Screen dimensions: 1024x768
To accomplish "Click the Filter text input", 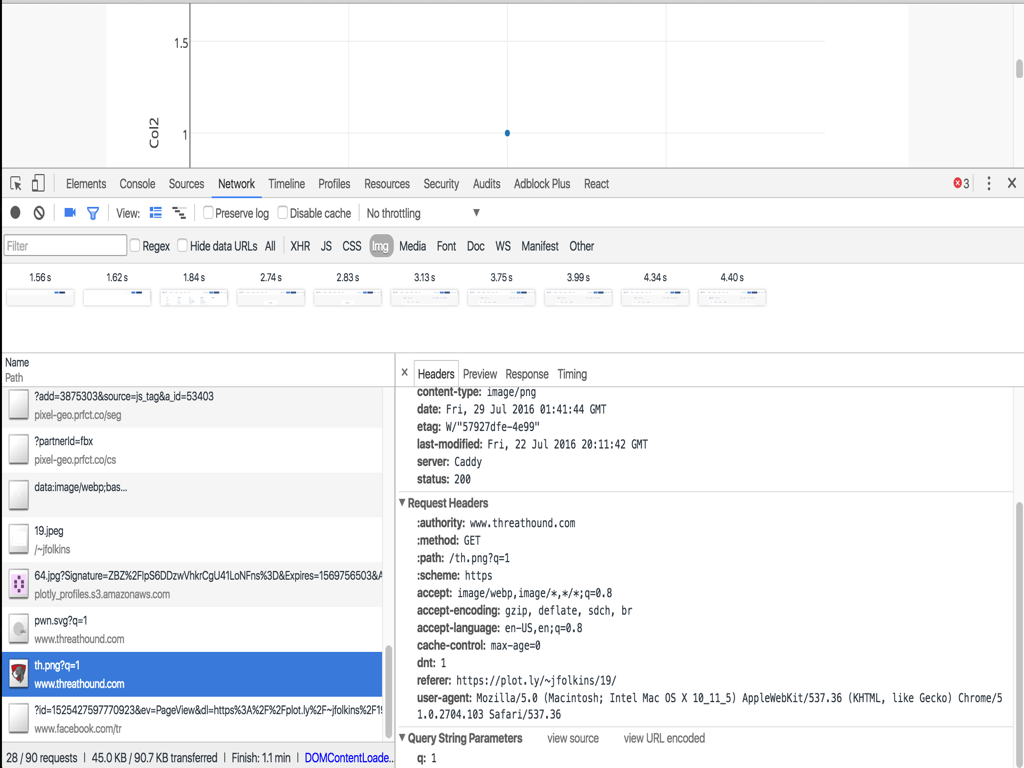I will (65, 246).
